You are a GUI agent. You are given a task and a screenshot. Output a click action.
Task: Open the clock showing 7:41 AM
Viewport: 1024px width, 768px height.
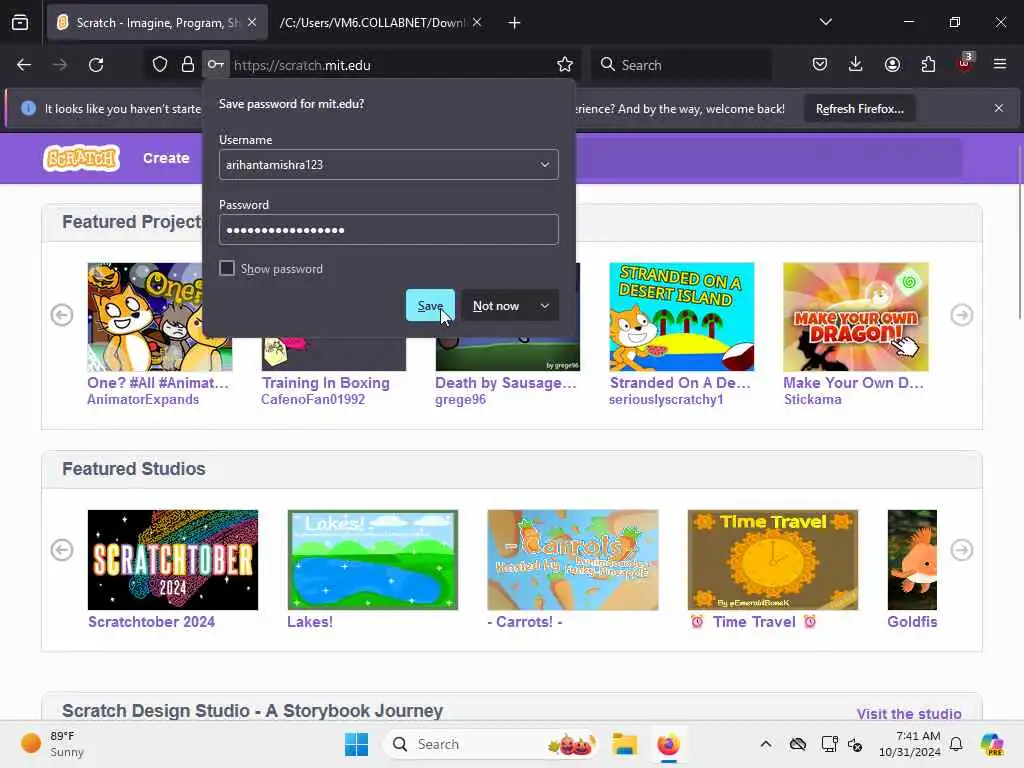(x=909, y=744)
